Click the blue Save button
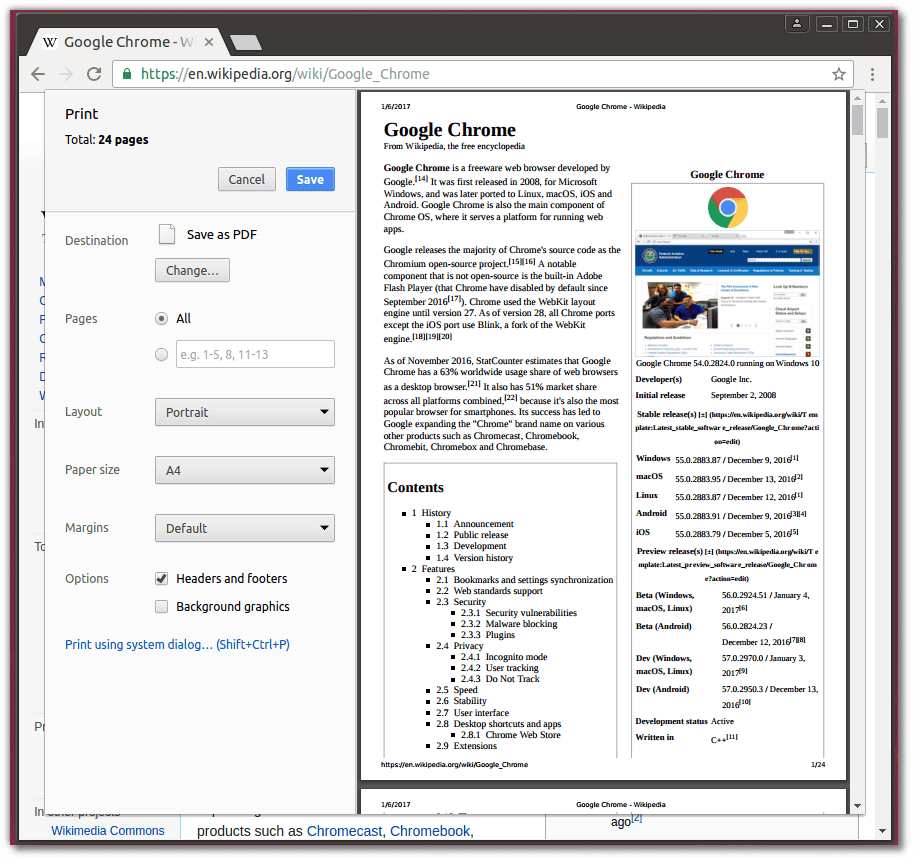This screenshot has height=861, width=914. tap(310, 180)
